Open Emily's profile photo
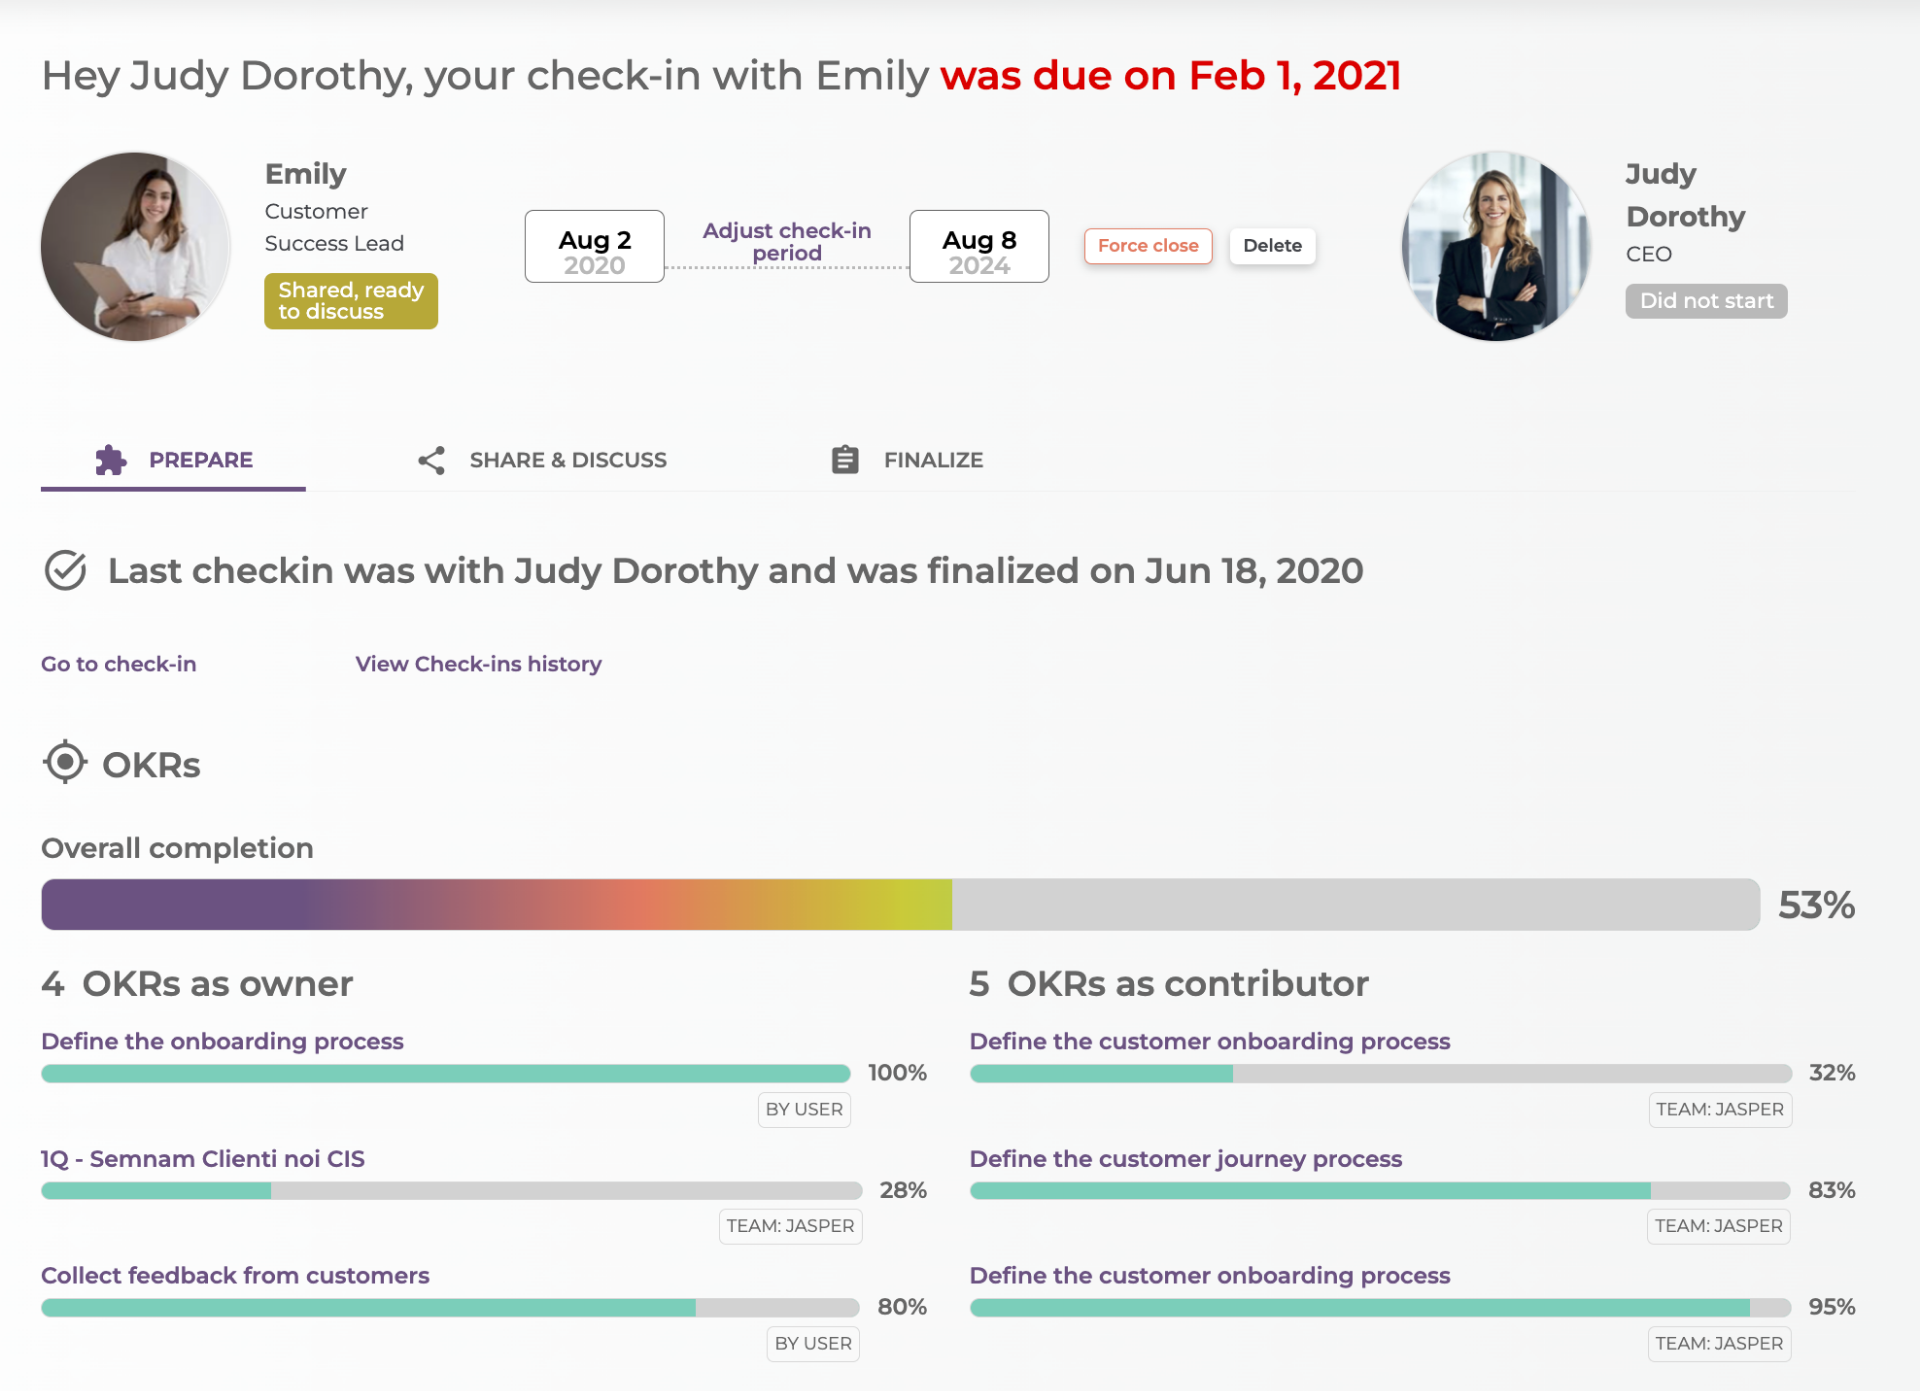Viewport: 1920px width, 1391px height. click(136, 247)
